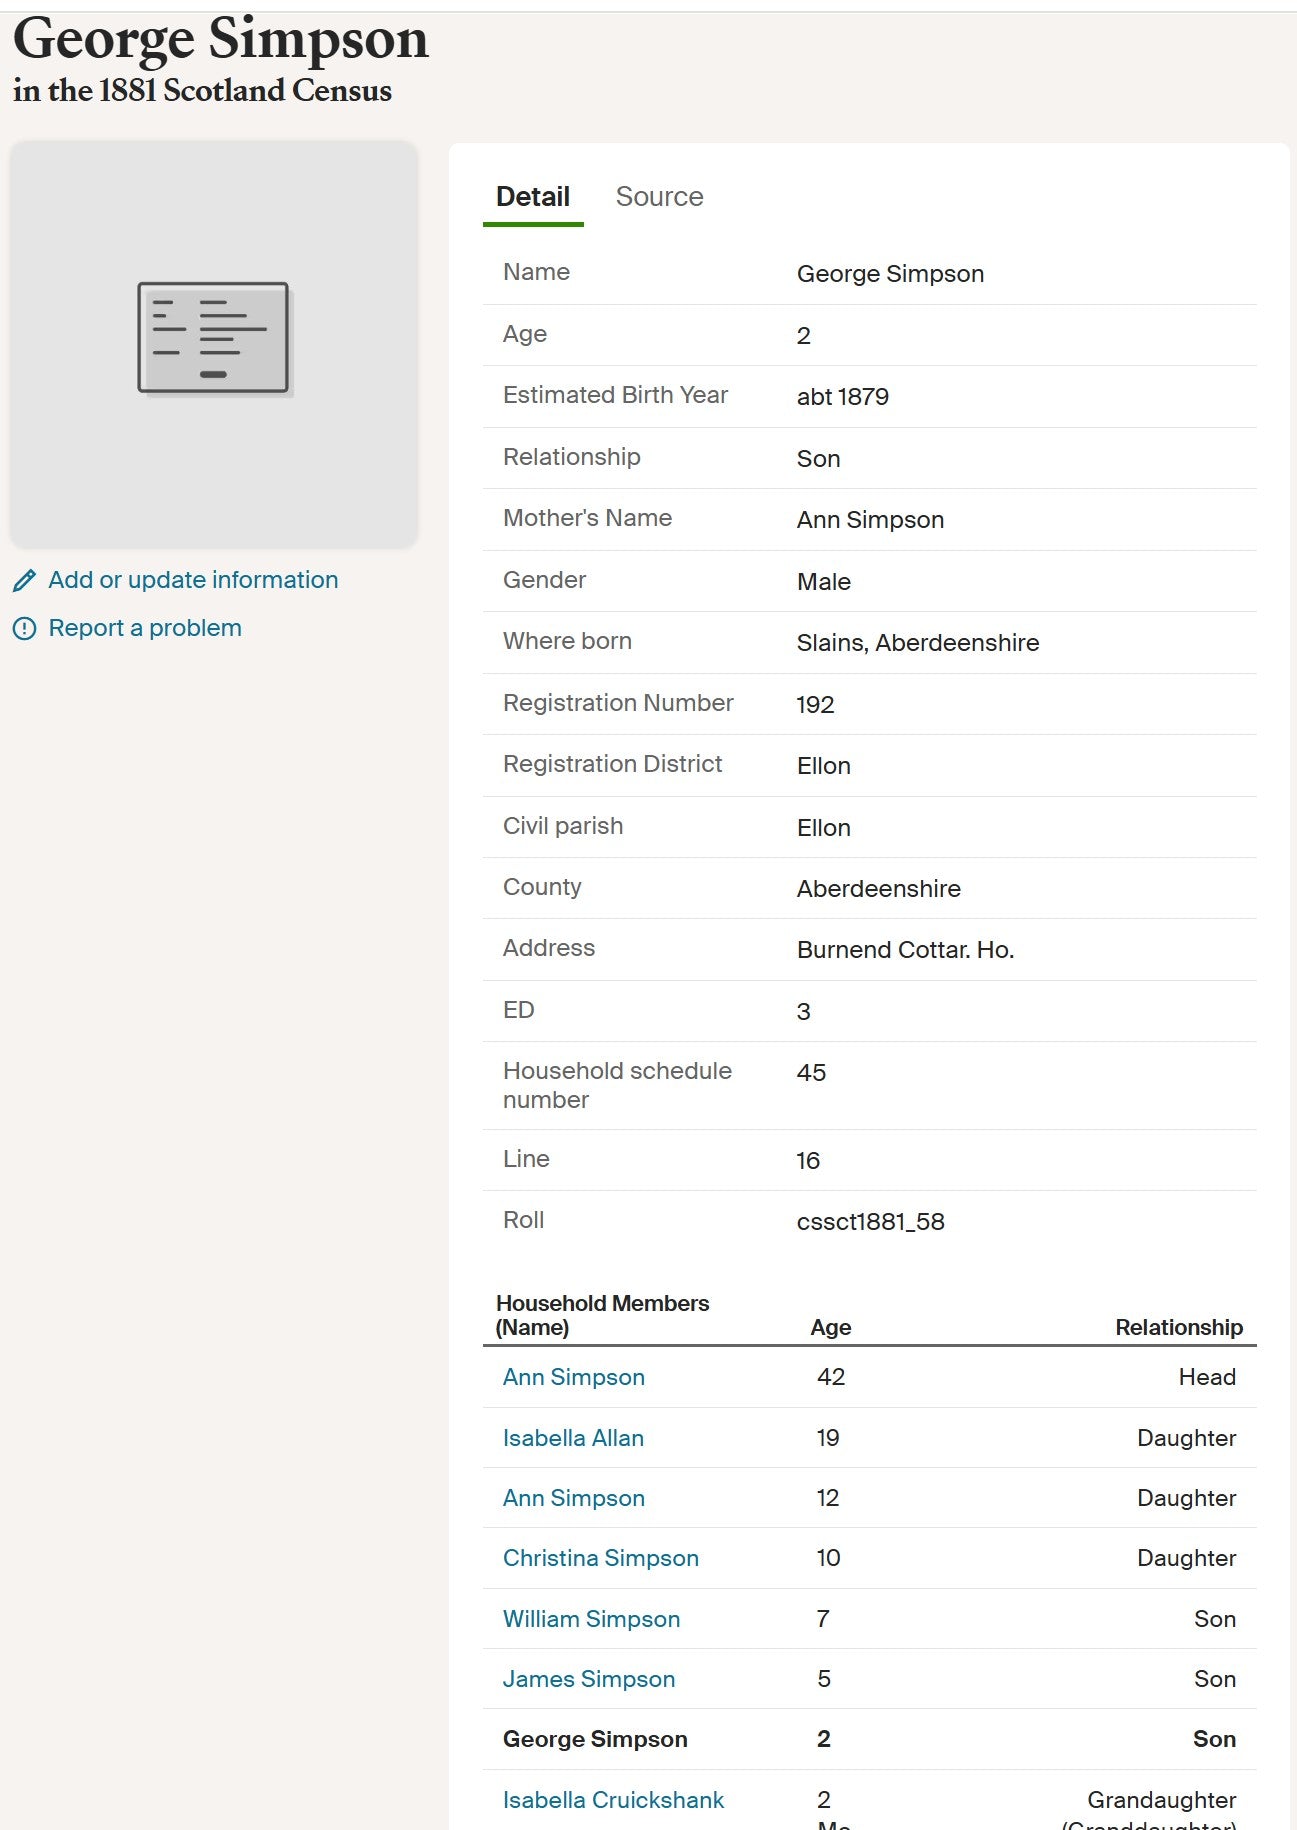
Task: Click the Address value Burnend Cottar. Ho.
Action: pyautogui.click(x=905, y=950)
